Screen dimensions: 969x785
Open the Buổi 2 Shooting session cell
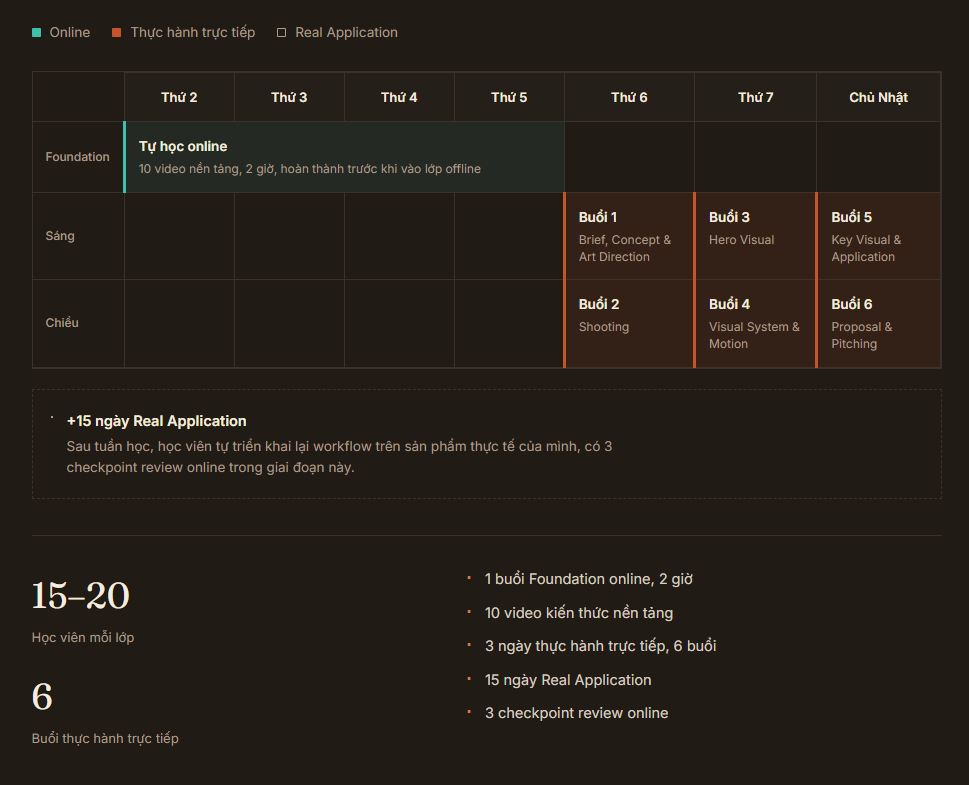tap(628, 324)
